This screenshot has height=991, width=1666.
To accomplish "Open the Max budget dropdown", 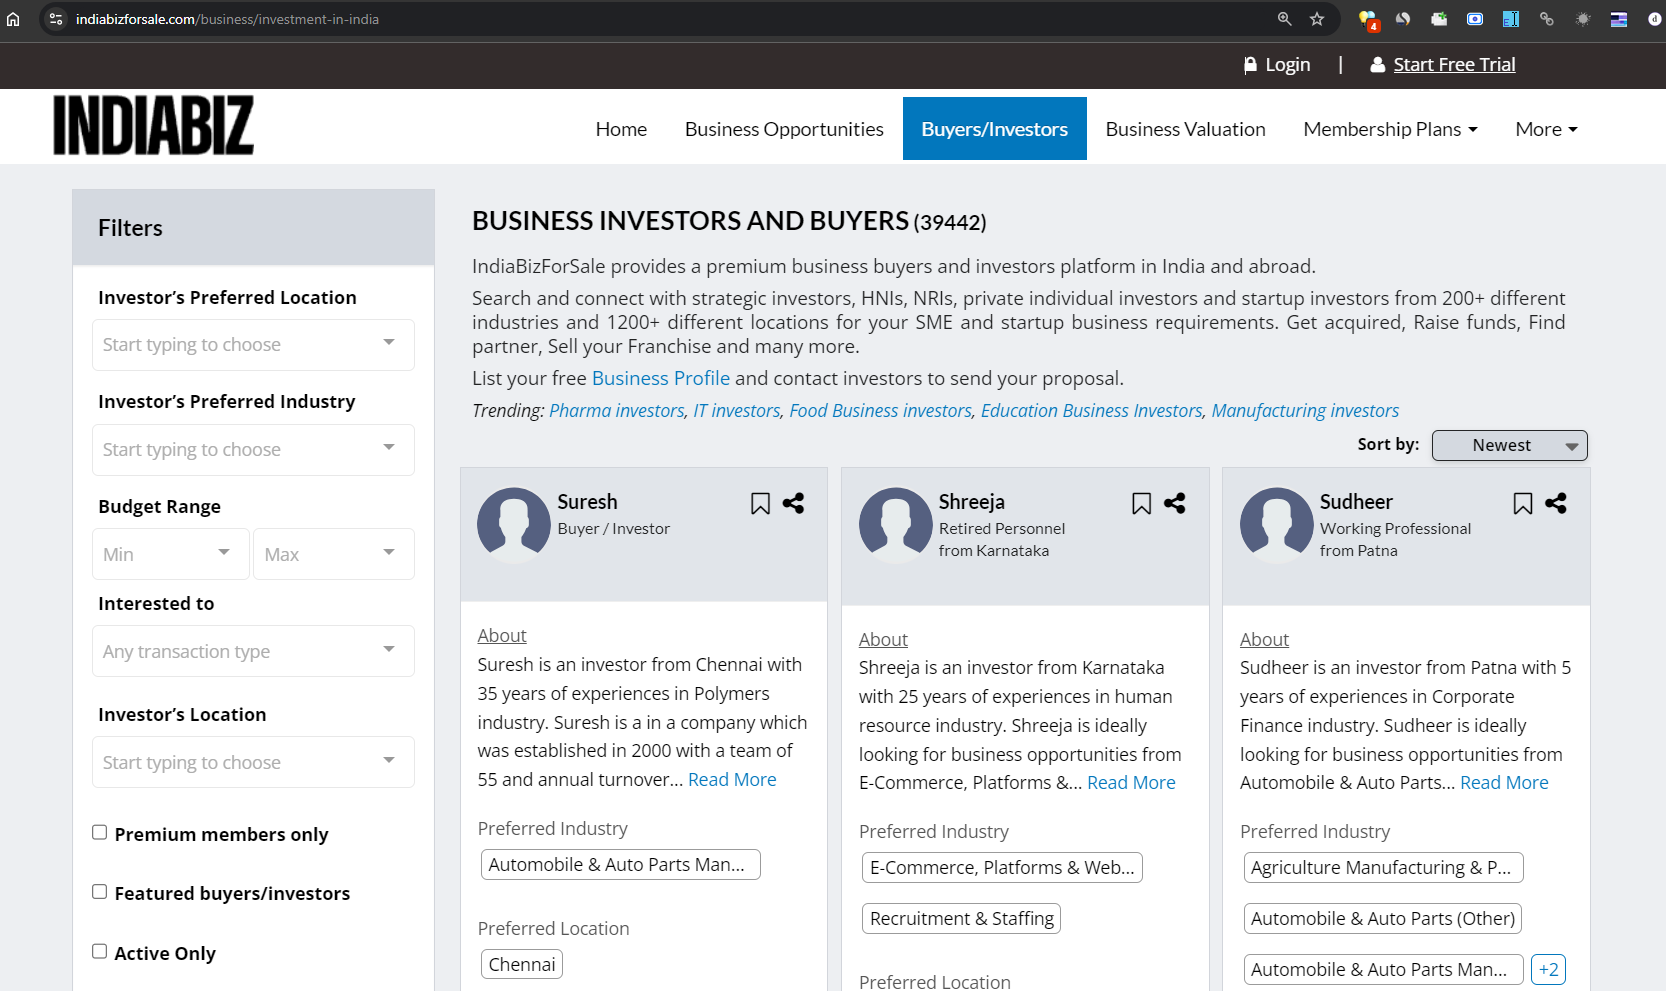I will [x=334, y=554].
